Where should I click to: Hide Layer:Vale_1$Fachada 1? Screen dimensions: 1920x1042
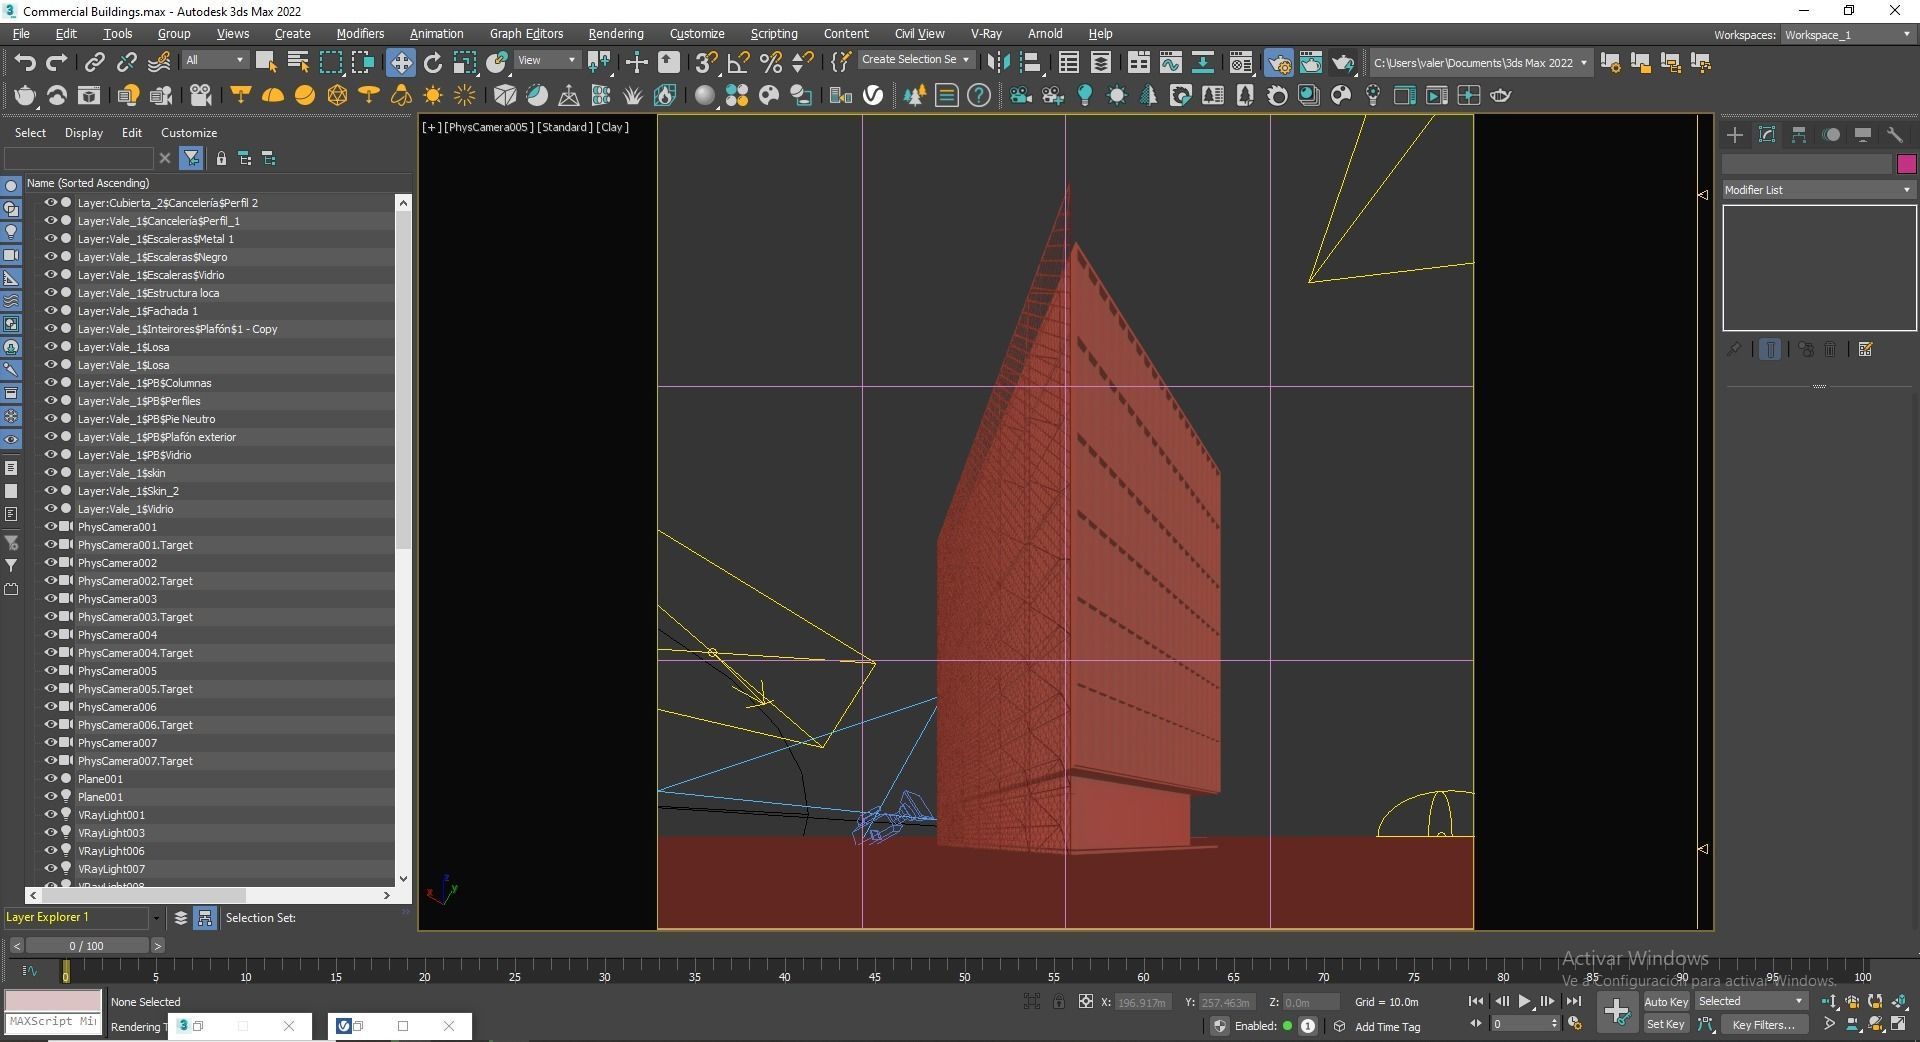[x=50, y=311]
